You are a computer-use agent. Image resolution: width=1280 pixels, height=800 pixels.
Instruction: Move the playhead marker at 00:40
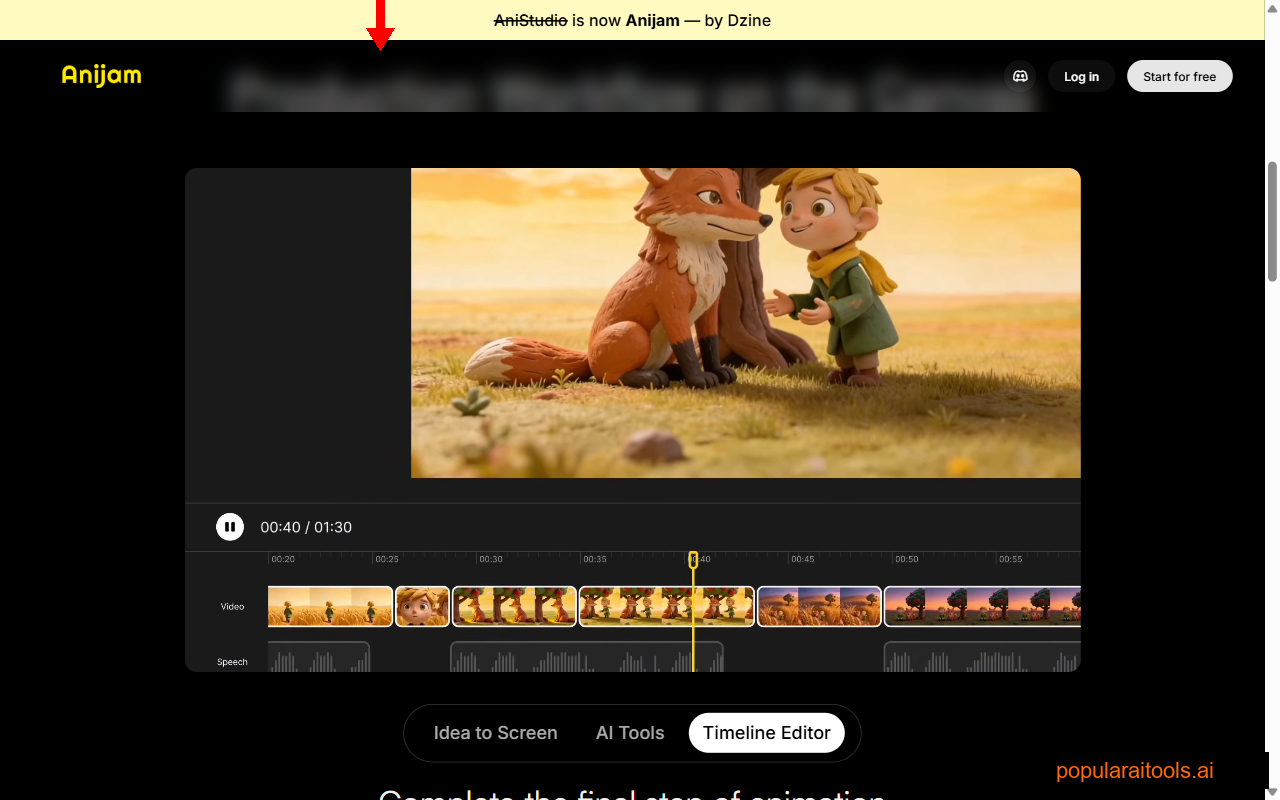[693, 560]
